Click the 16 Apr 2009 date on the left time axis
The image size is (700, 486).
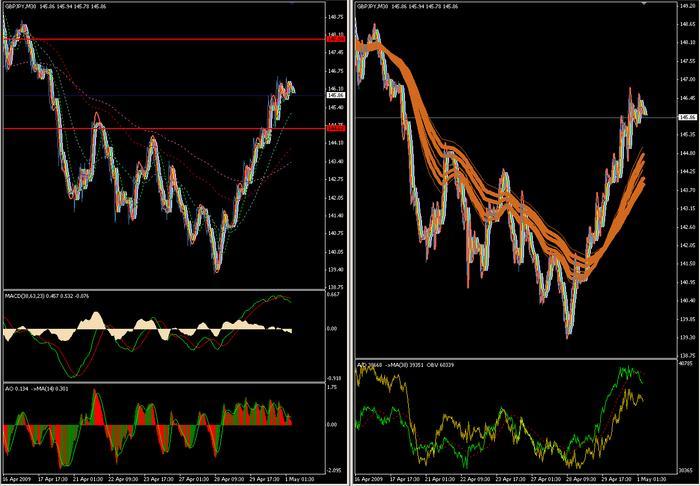coord(15,479)
